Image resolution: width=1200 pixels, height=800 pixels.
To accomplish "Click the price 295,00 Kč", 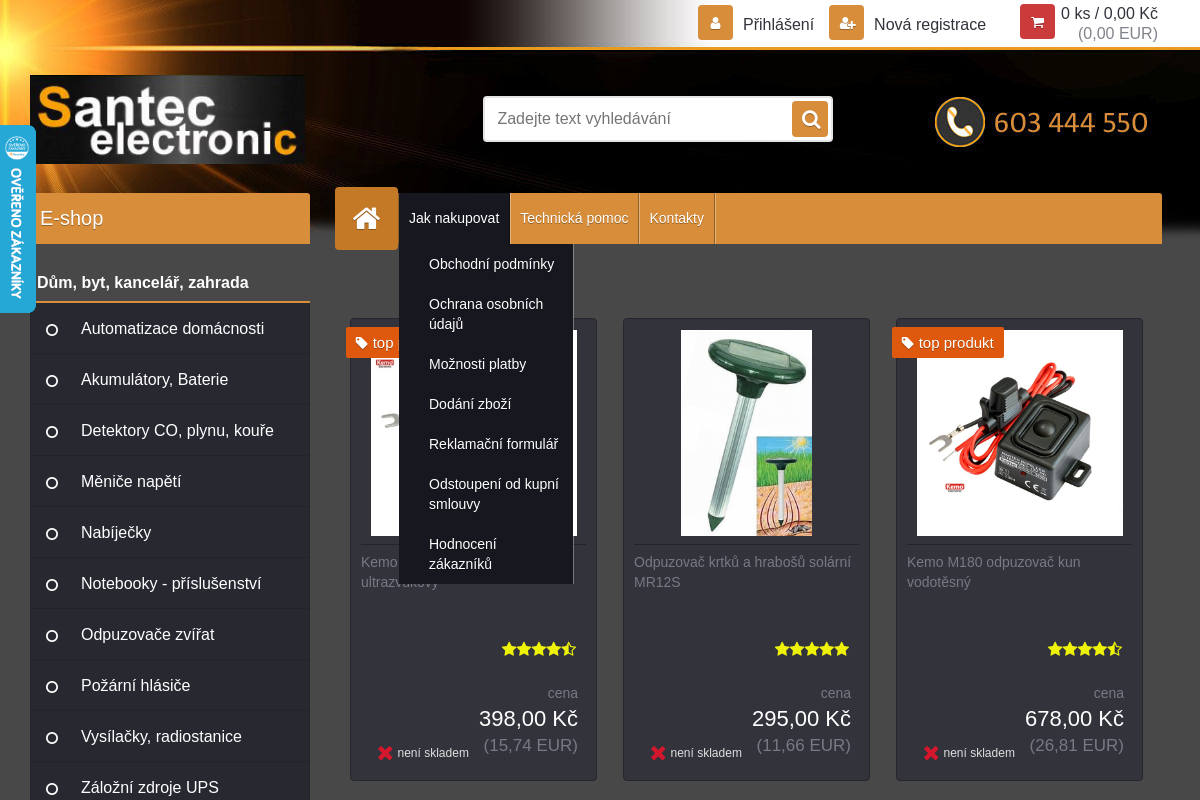I will point(801,719).
